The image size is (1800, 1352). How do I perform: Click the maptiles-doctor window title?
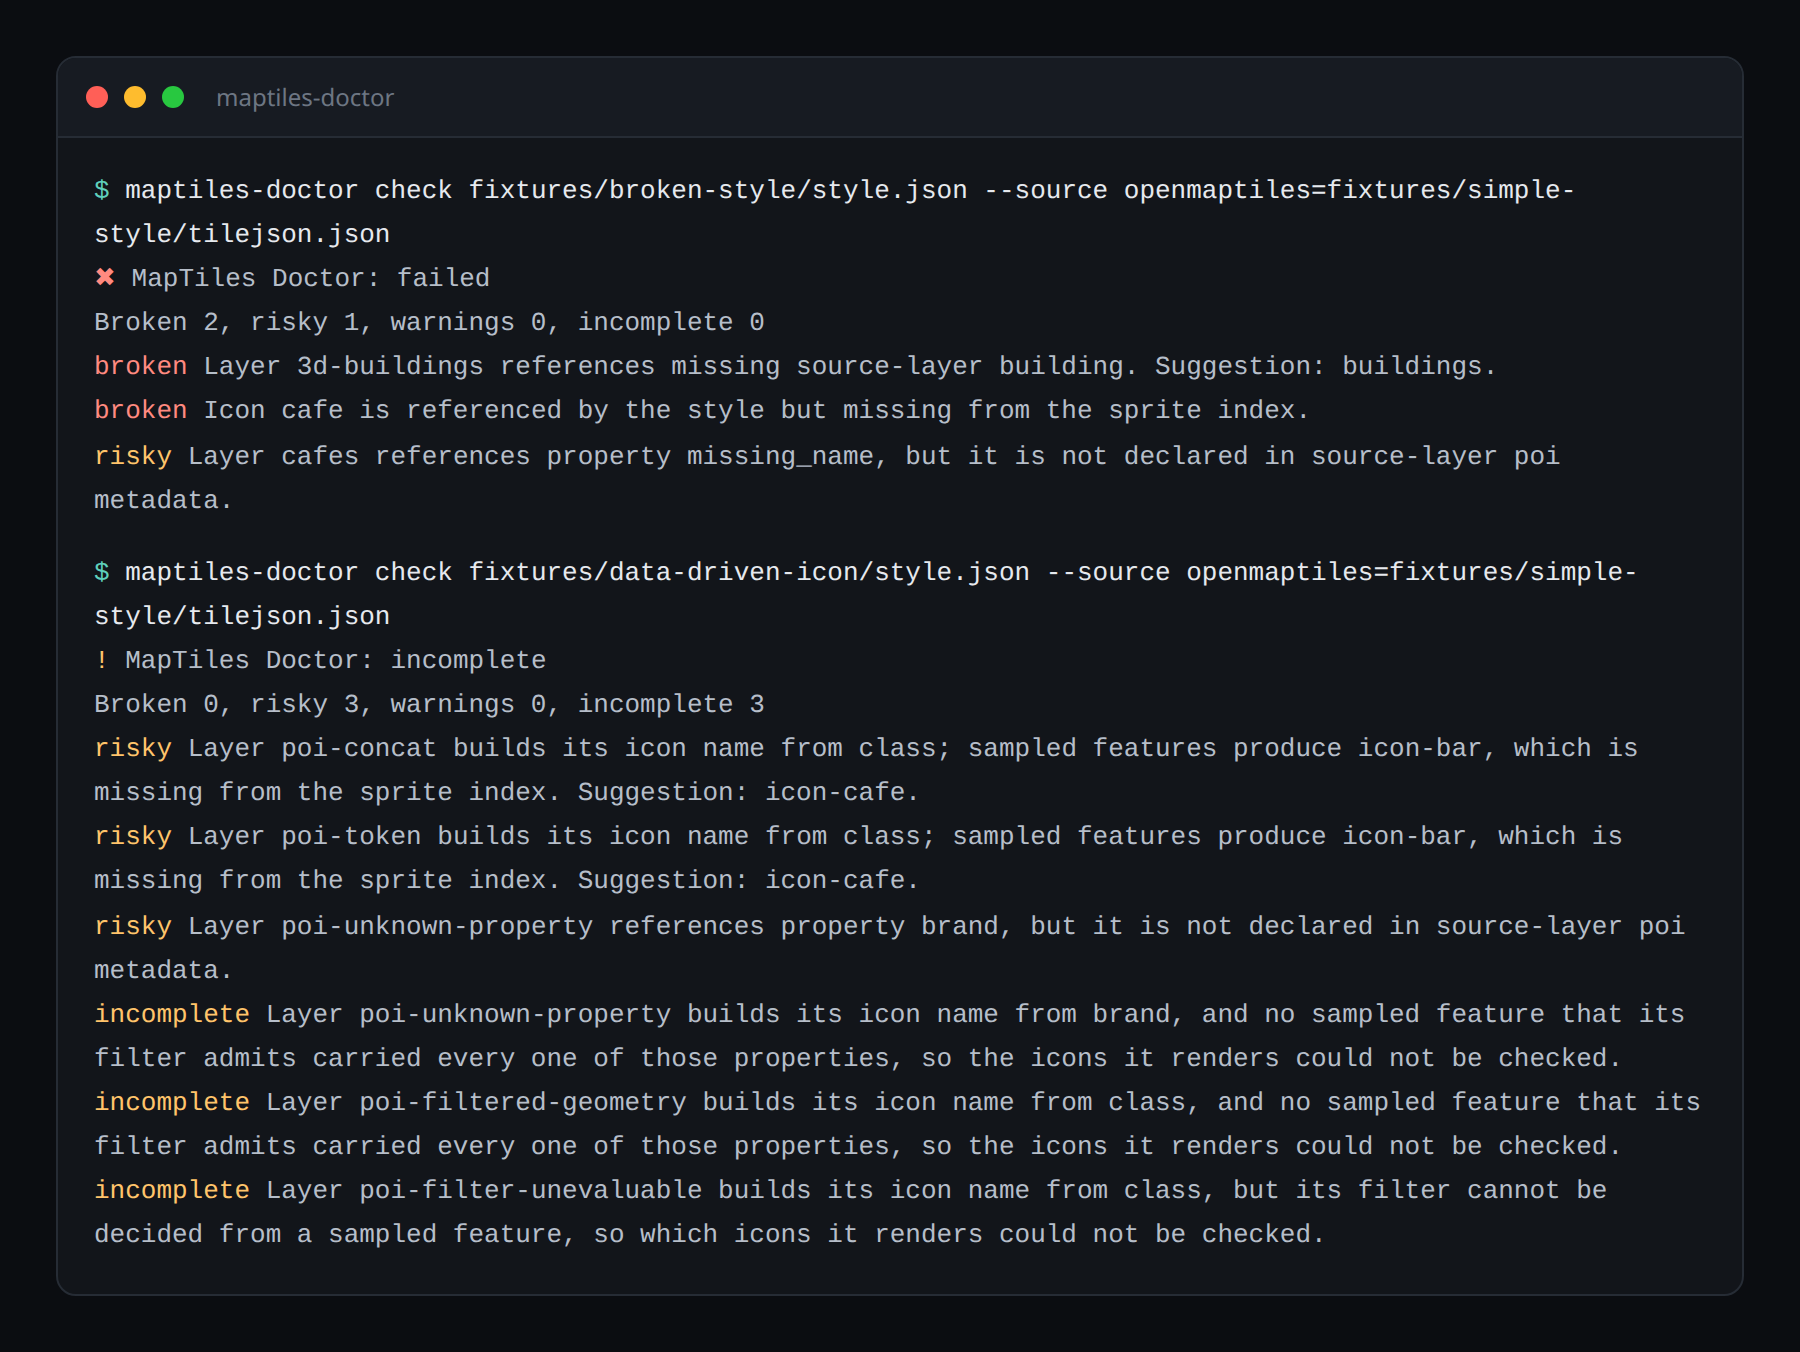[x=305, y=98]
